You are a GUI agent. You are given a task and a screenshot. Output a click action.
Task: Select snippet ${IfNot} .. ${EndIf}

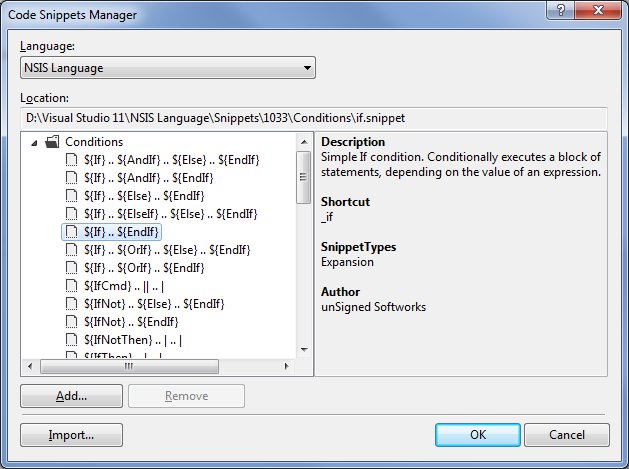click(x=131, y=322)
